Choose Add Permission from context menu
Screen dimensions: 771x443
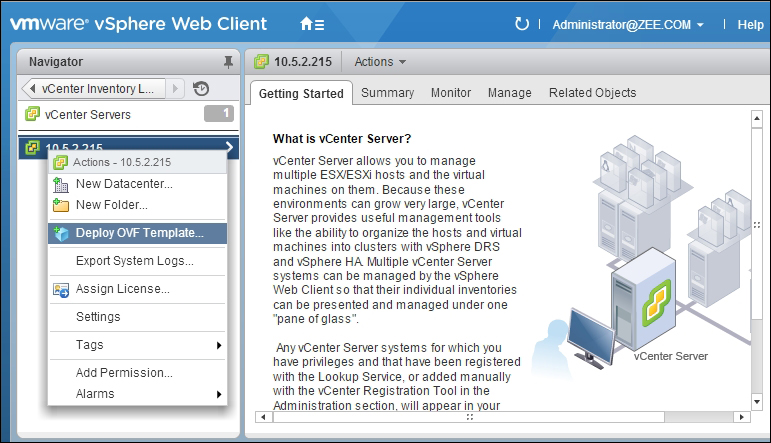click(x=124, y=373)
